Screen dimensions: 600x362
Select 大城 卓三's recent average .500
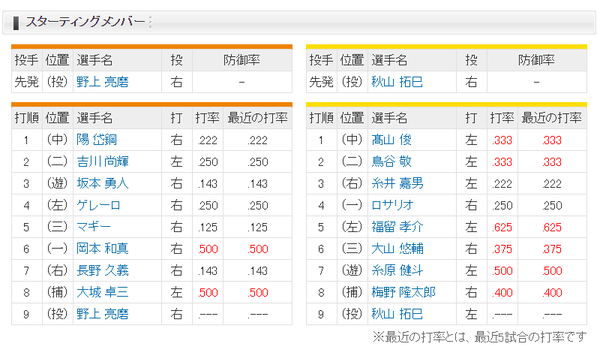tap(258, 293)
